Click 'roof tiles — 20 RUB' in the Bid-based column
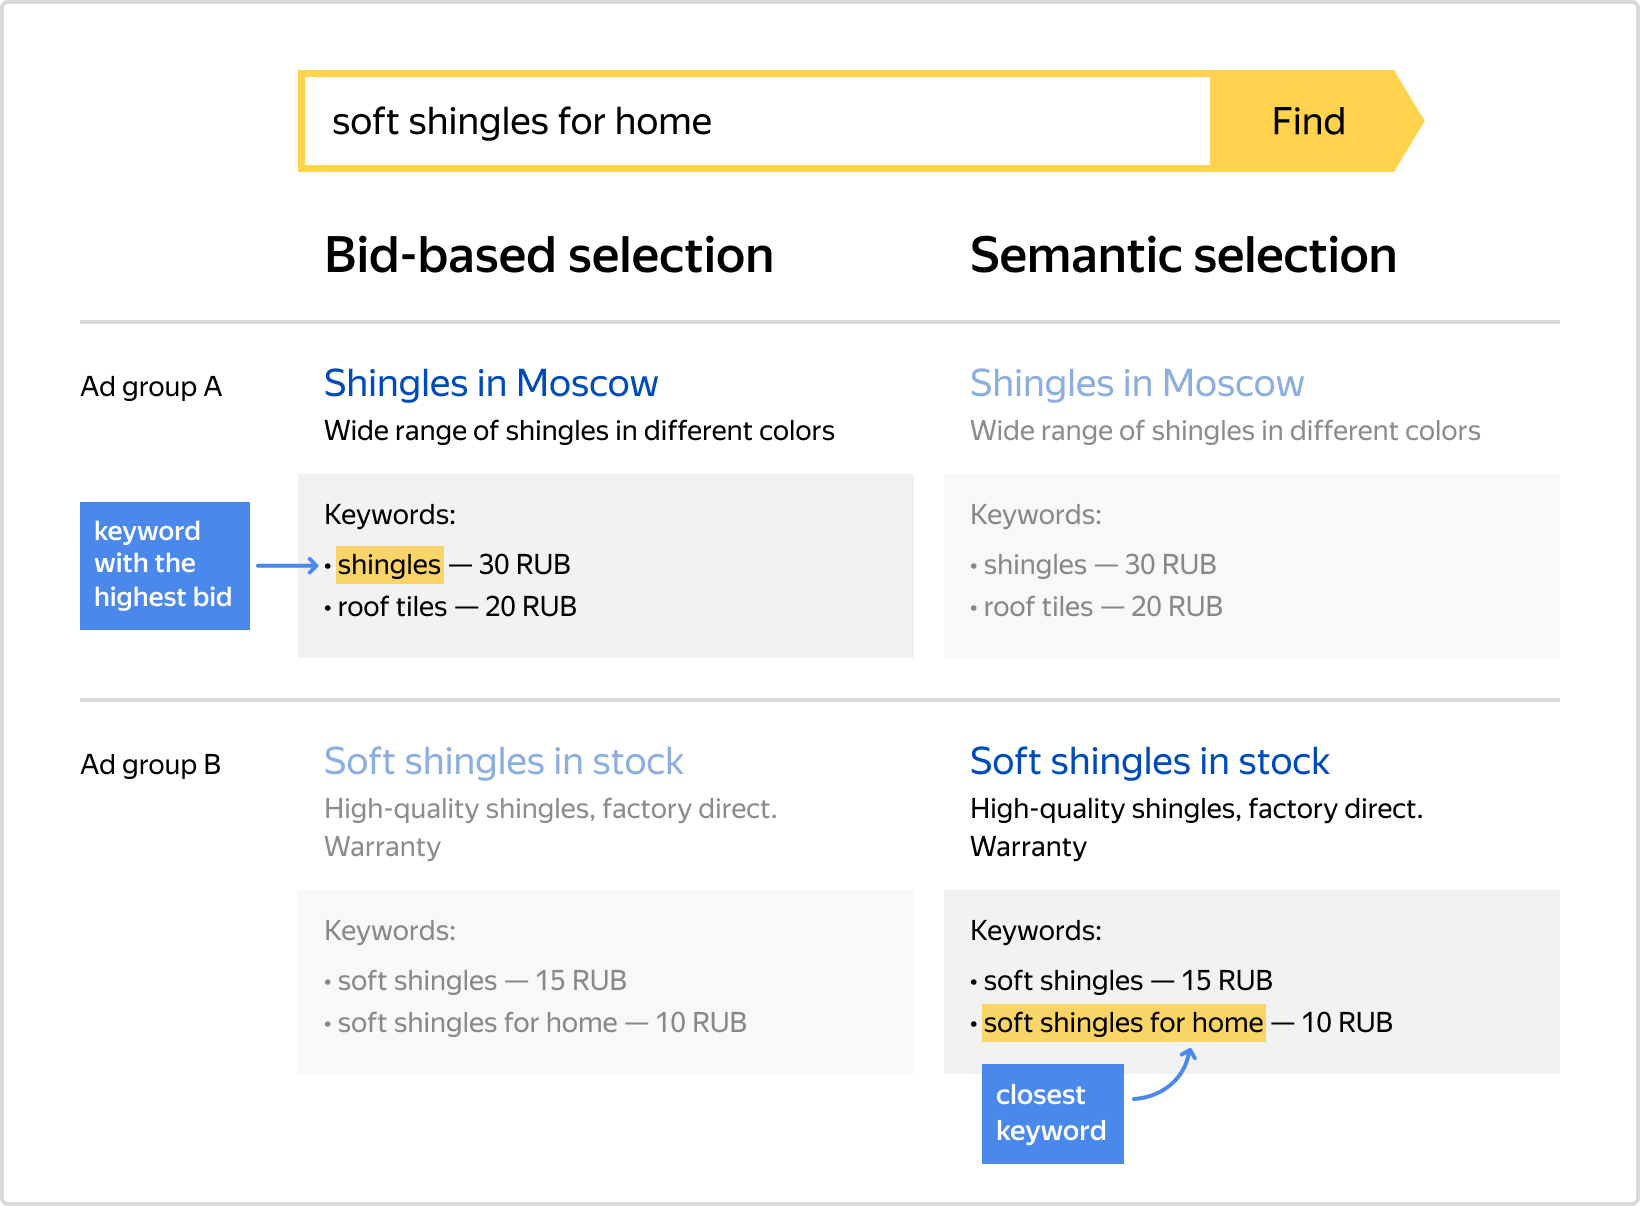Viewport: 1640px width, 1206px height. point(456,607)
